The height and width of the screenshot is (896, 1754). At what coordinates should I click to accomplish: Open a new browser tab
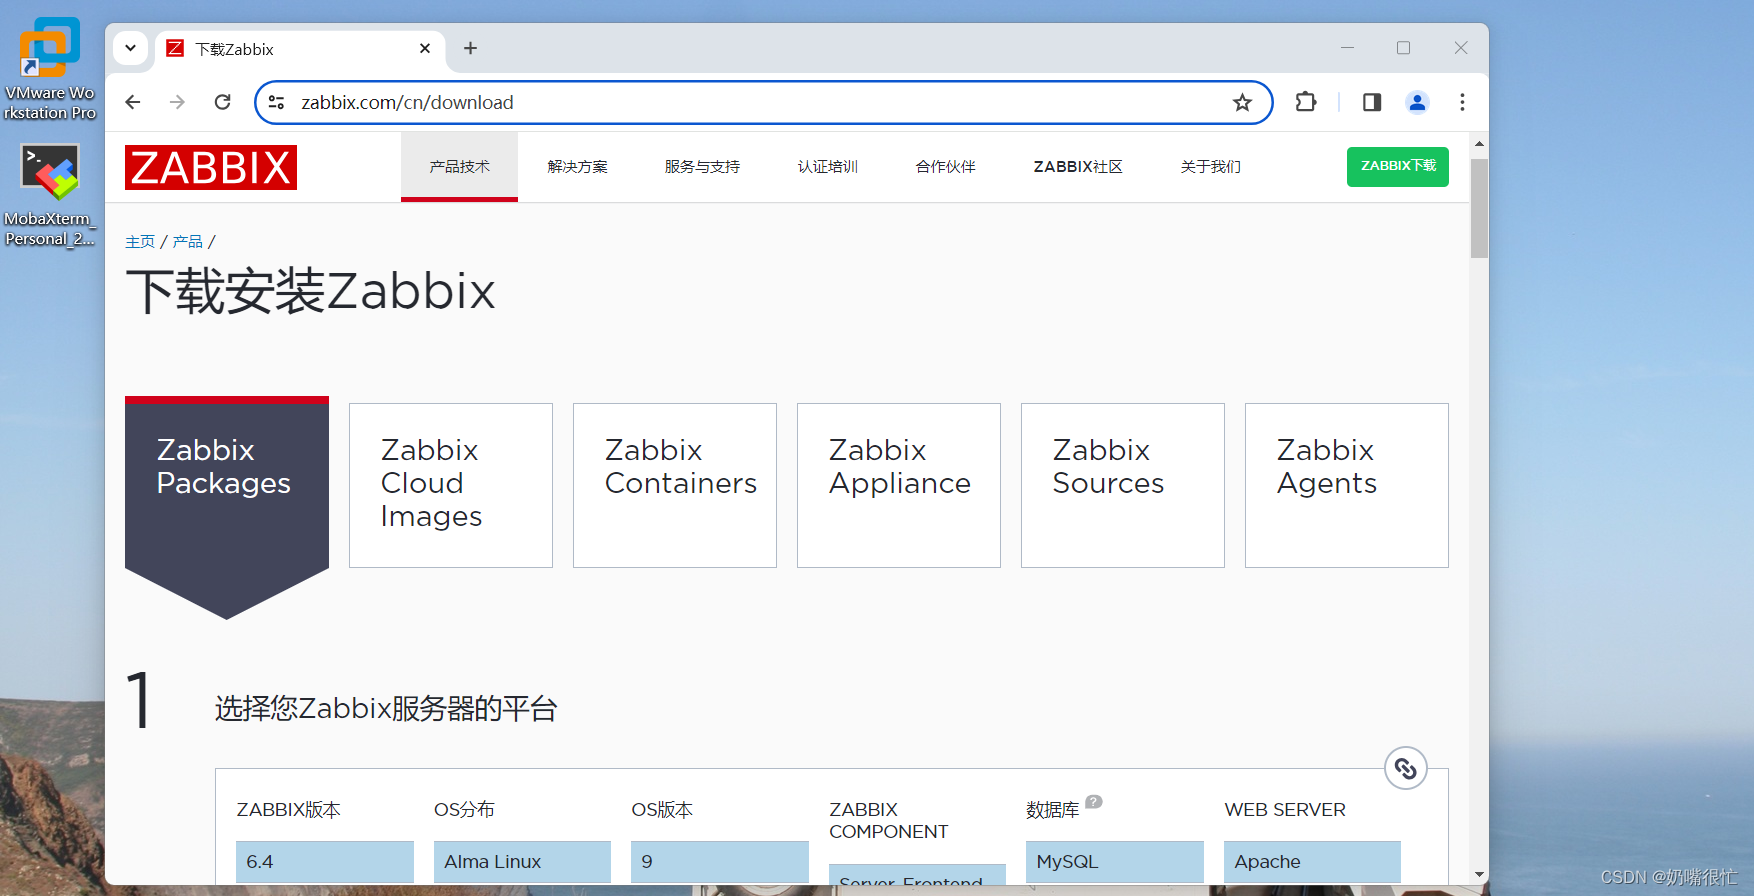tap(470, 48)
